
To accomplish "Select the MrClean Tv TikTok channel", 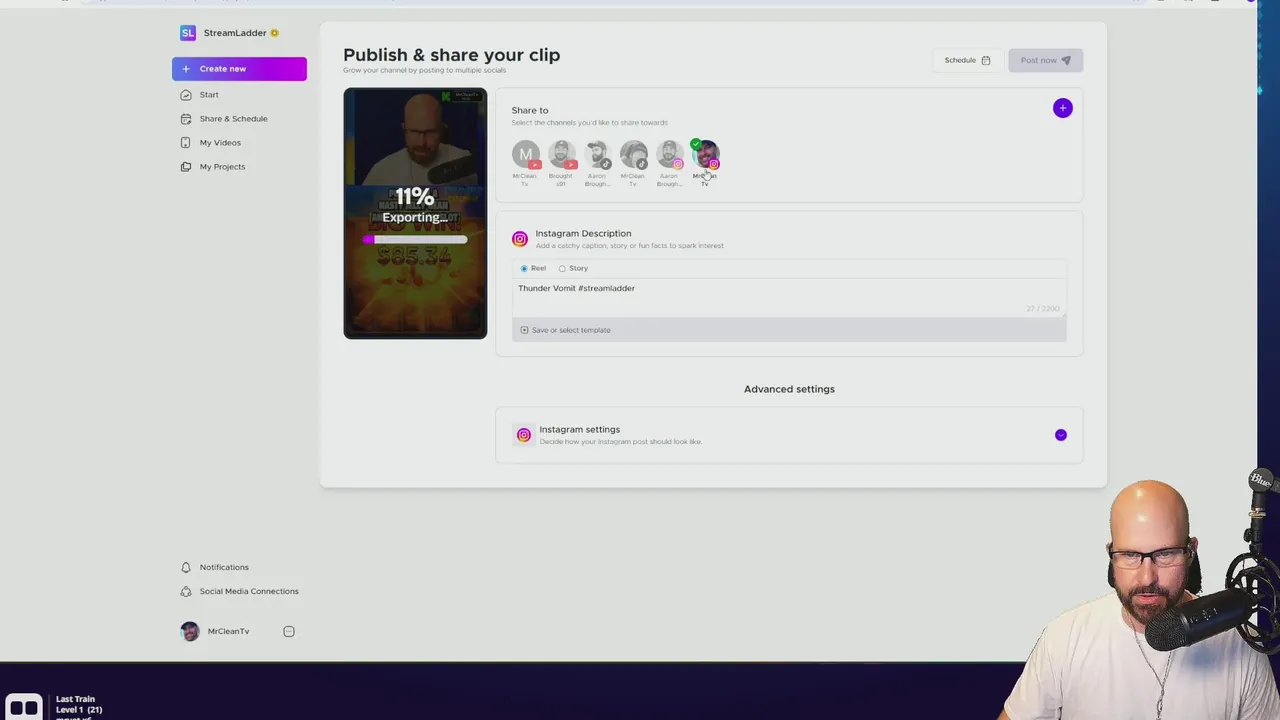I will click(634, 155).
